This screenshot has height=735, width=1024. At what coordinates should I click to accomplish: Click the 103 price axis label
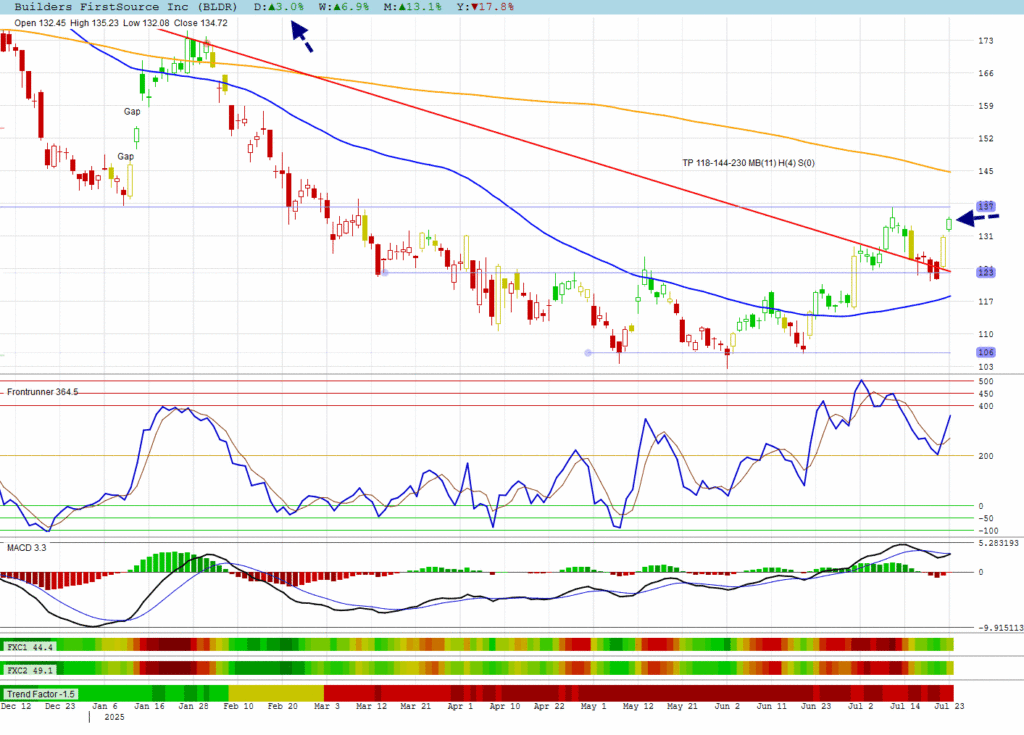[985, 367]
